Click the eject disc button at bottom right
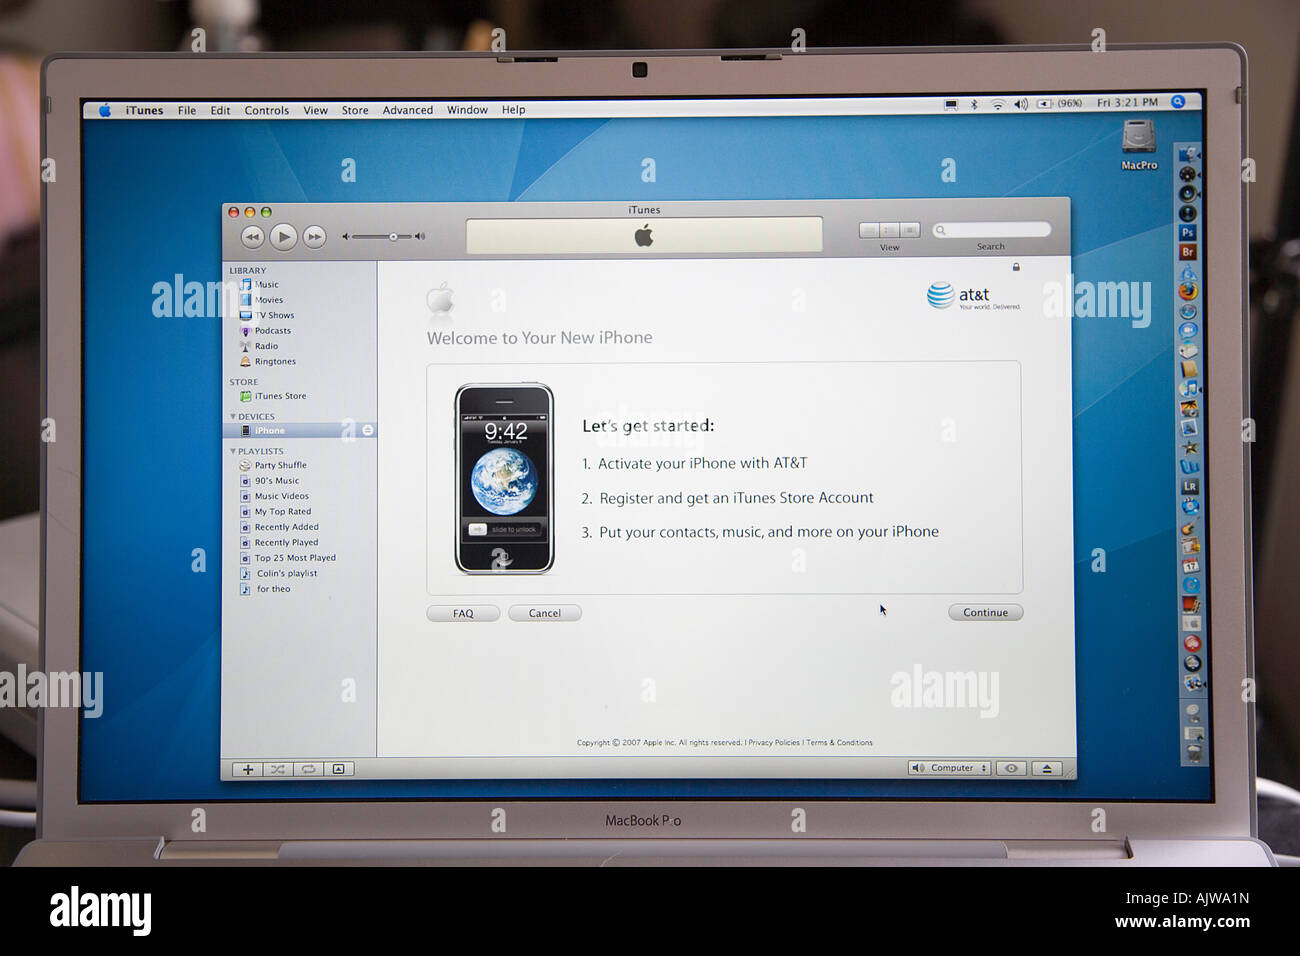The image size is (1300, 956). pos(1047,768)
